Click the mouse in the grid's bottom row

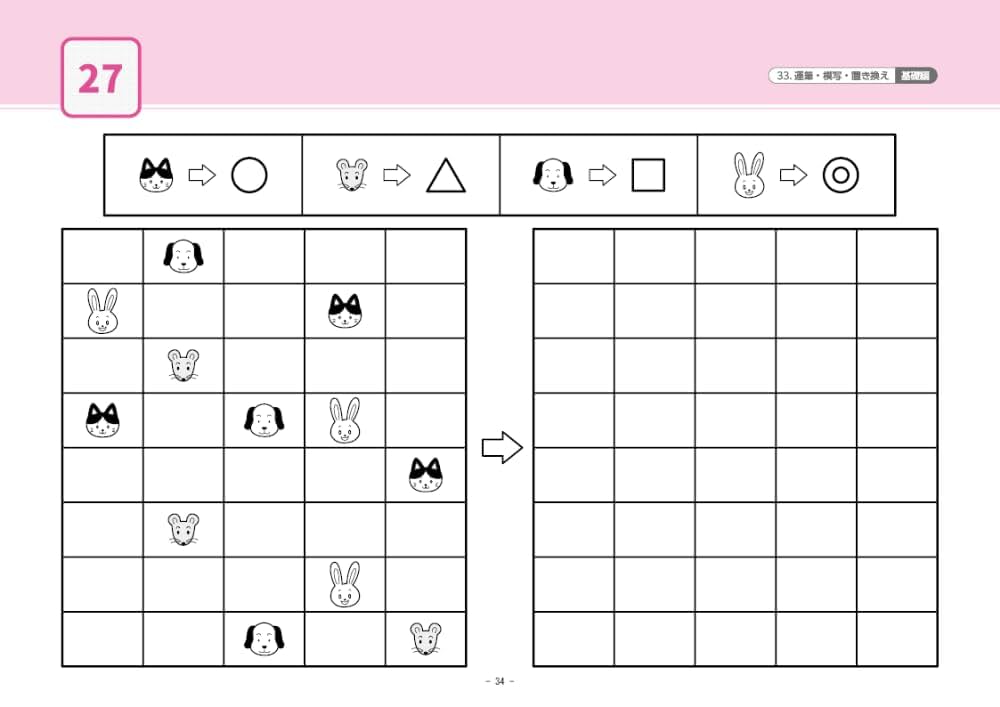[x=425, y=639]
